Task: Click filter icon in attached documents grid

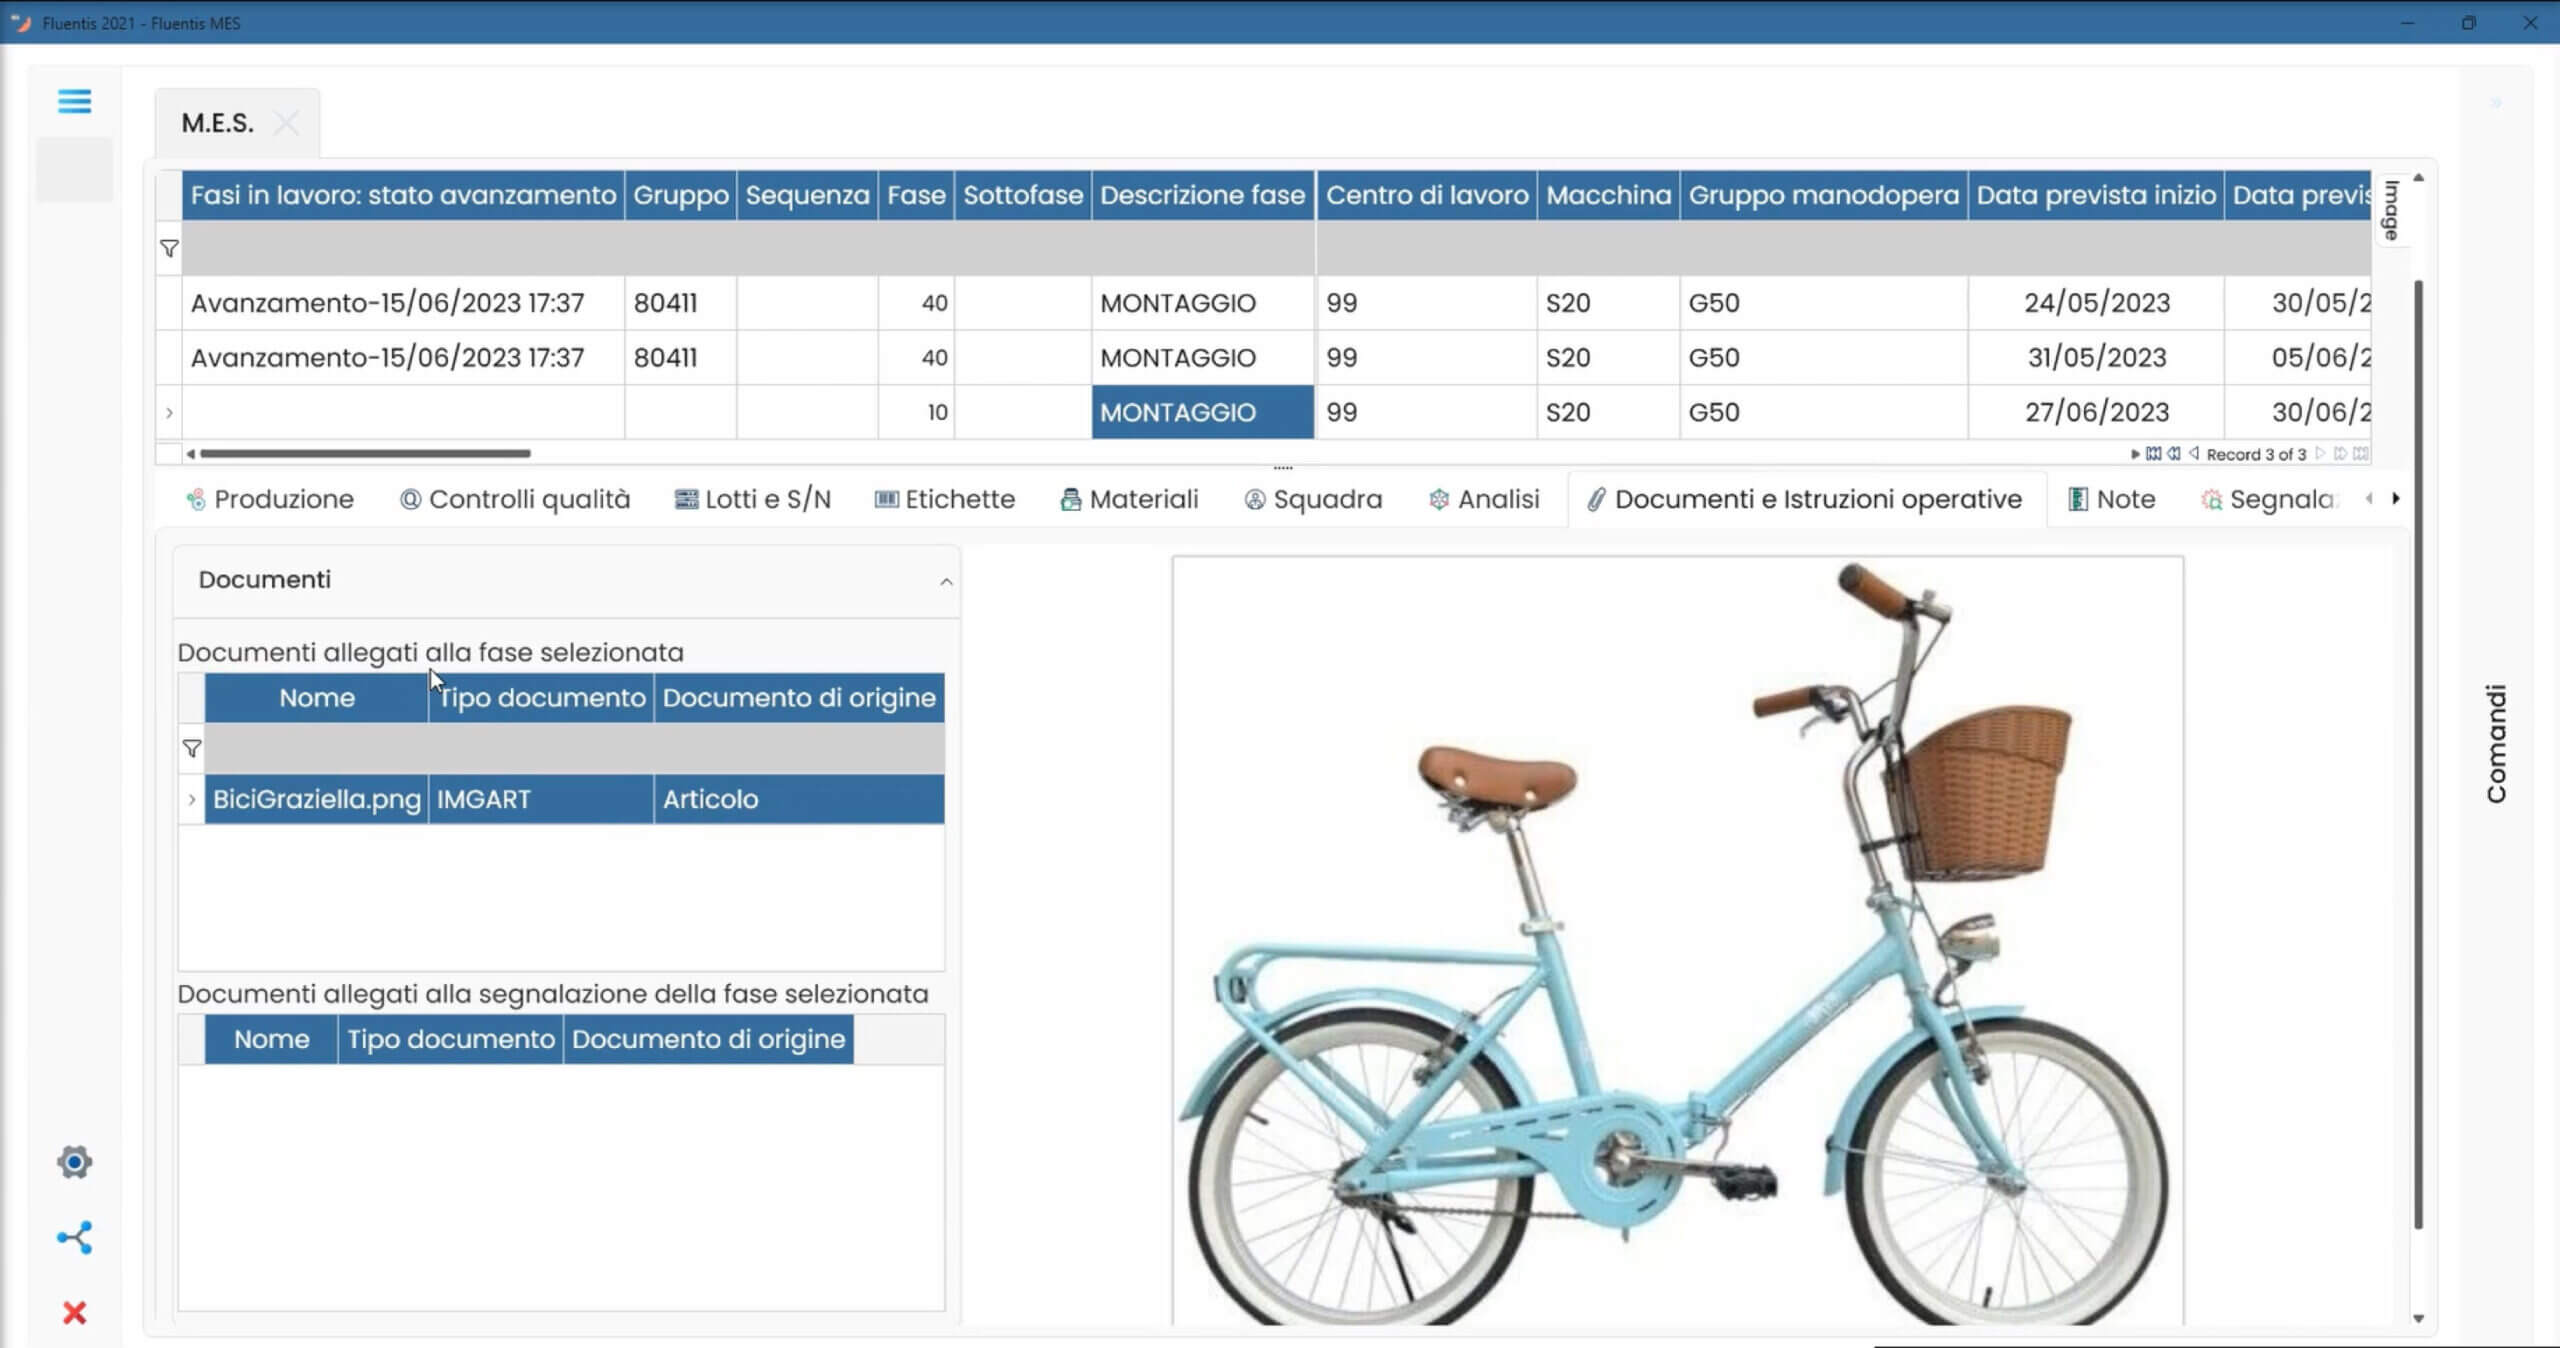Action: coord(192,748)
